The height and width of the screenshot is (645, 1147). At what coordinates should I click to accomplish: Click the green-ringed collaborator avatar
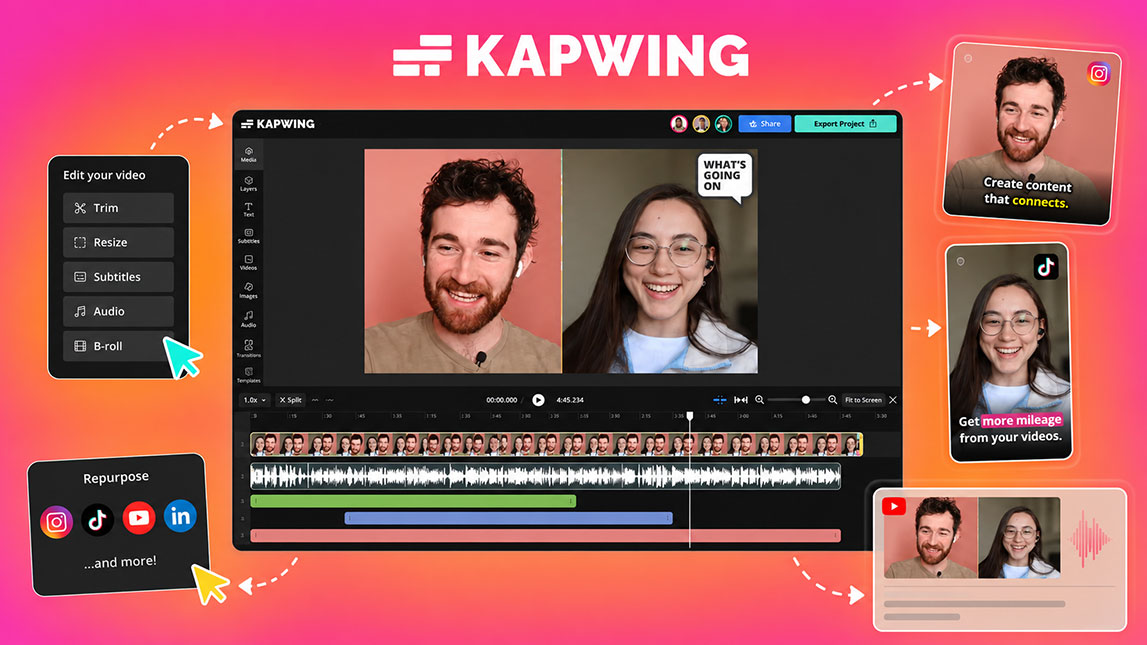pos(723,124)
